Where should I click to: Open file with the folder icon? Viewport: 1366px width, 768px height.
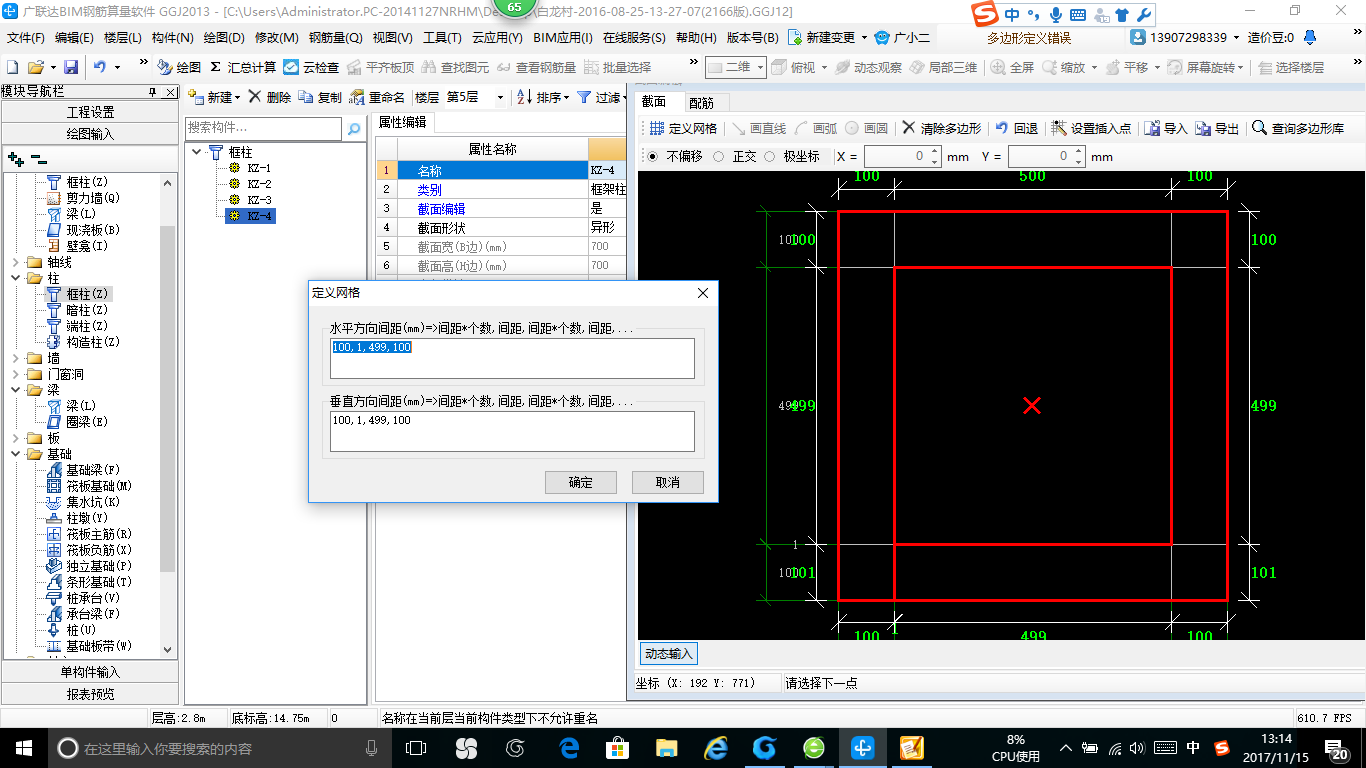35,67
